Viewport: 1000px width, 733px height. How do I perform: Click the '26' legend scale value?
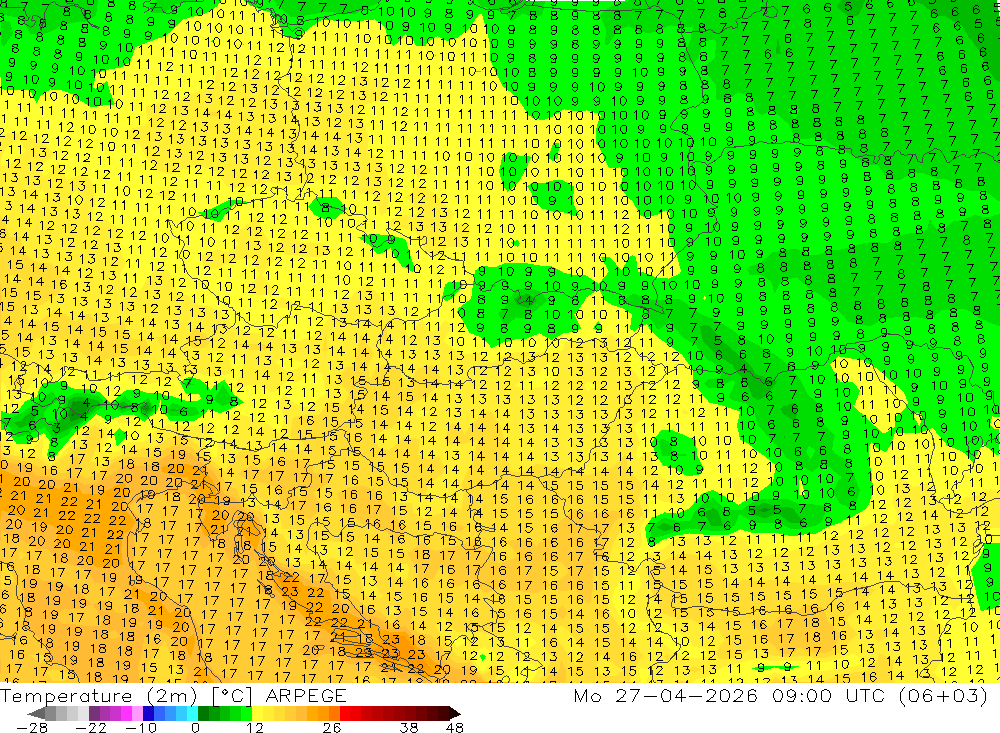tap(332, 727)
